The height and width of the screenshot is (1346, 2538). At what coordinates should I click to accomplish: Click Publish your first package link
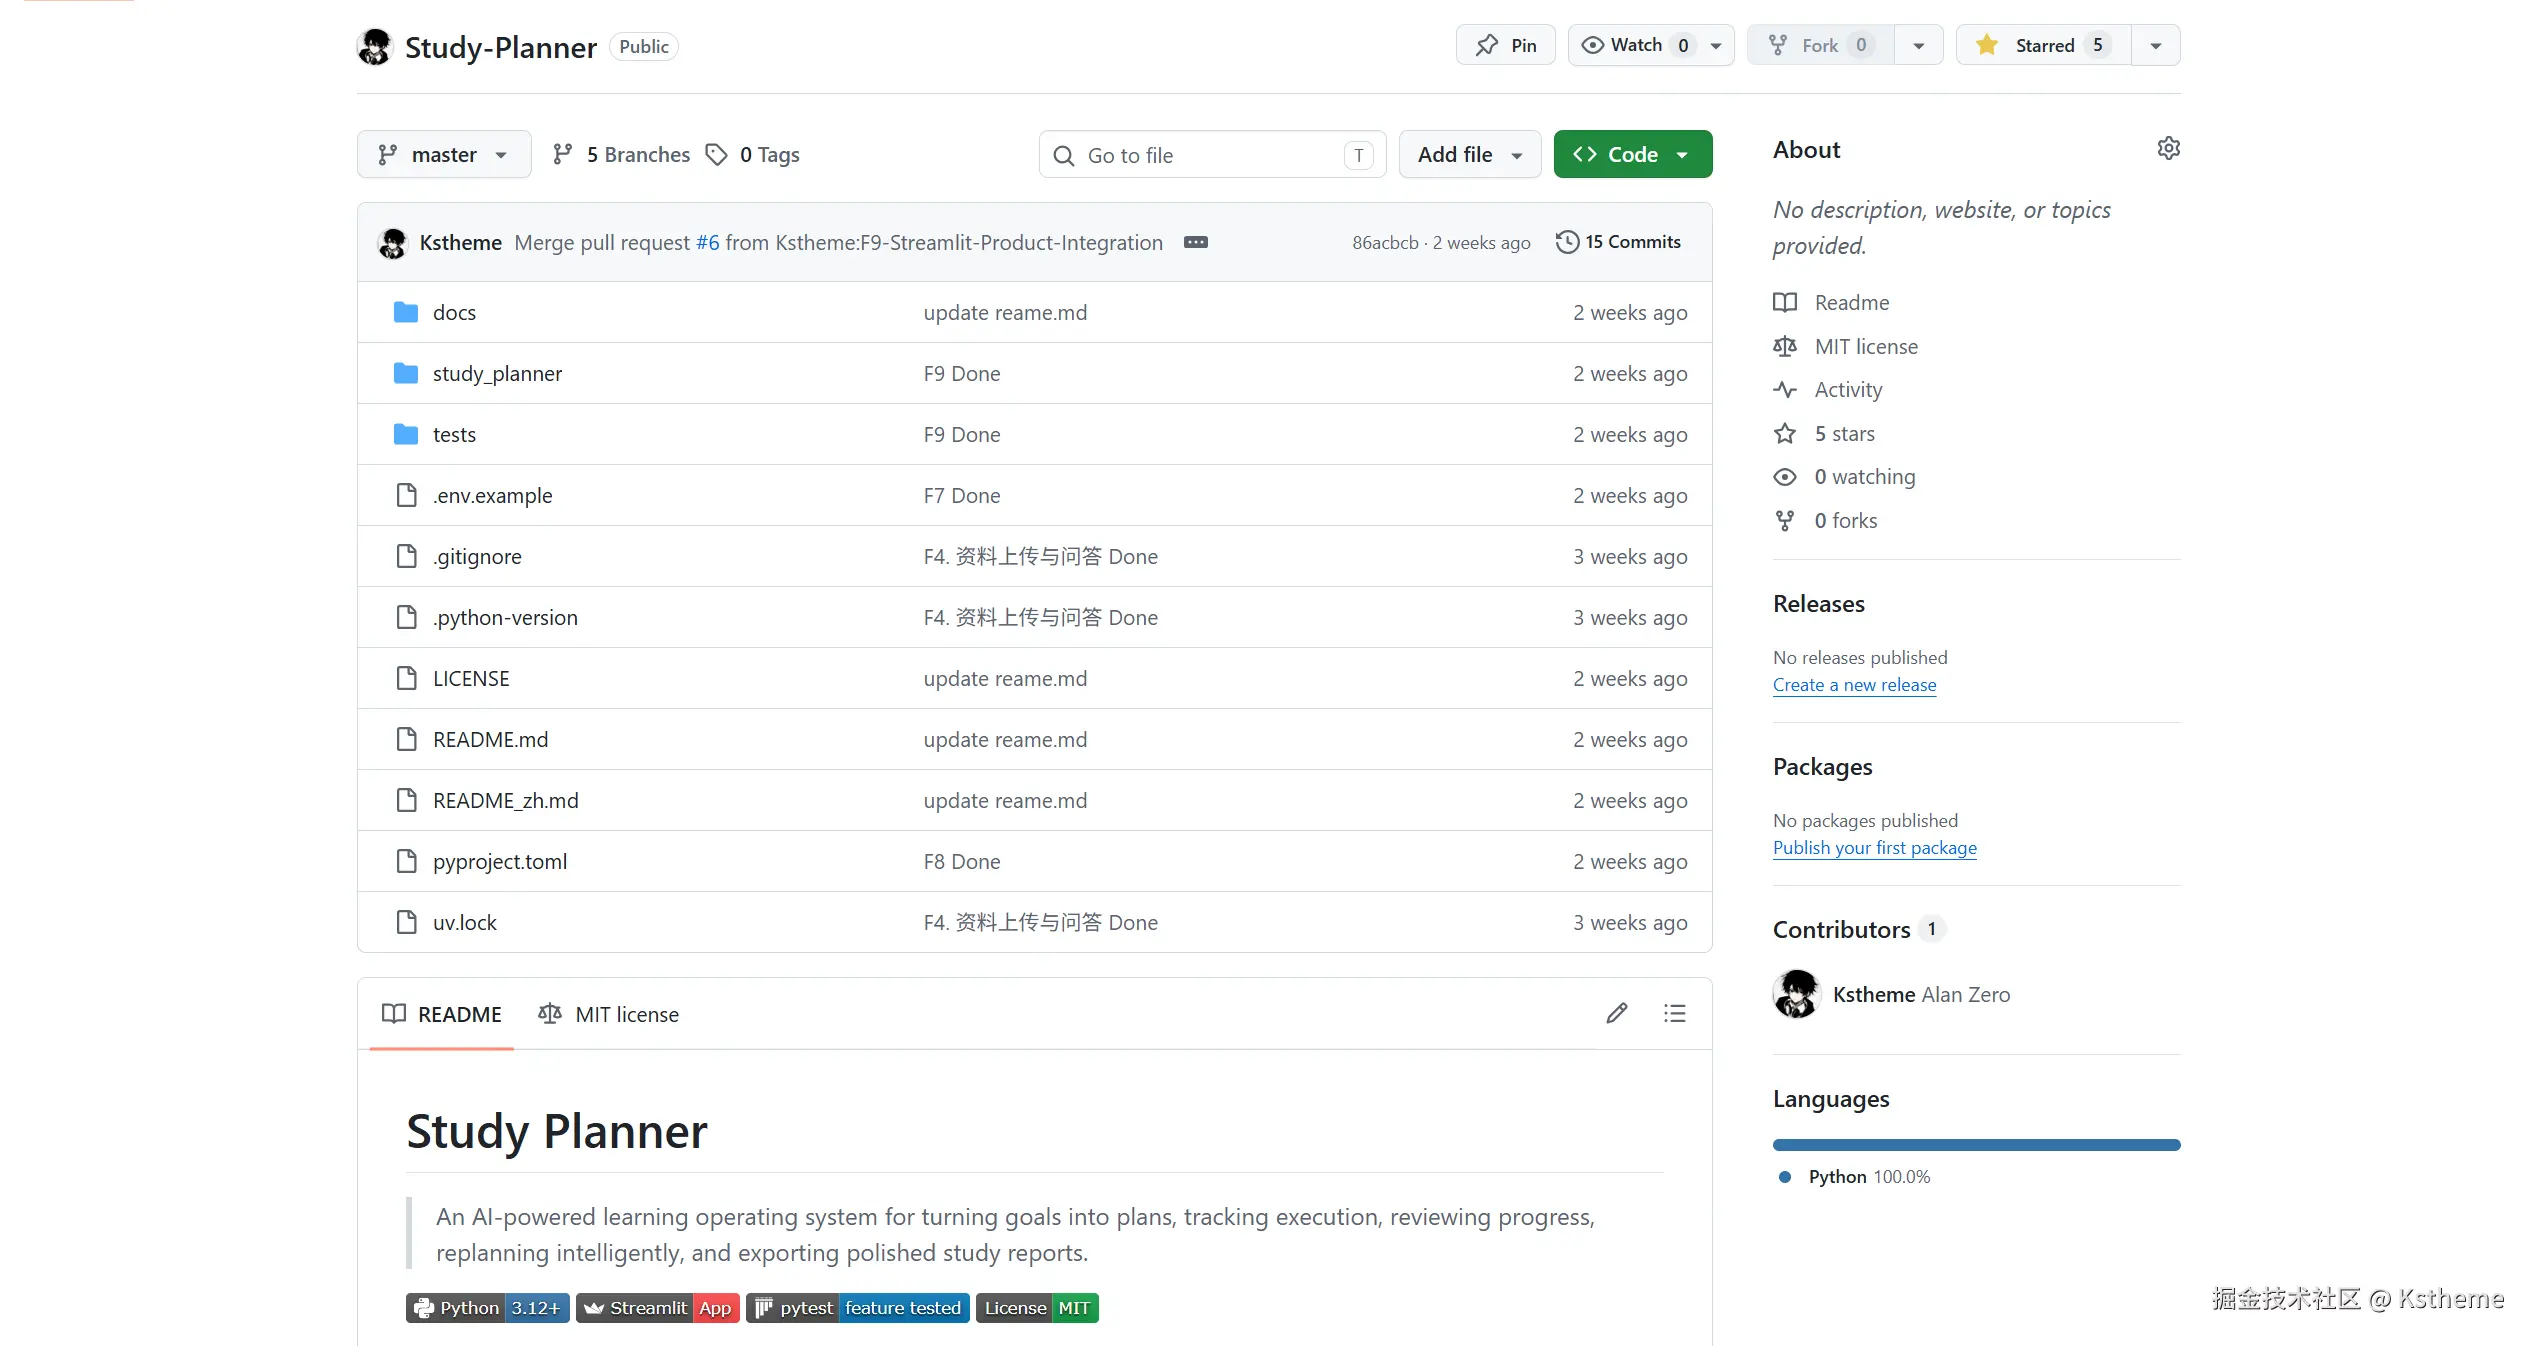coord(1875,848)
